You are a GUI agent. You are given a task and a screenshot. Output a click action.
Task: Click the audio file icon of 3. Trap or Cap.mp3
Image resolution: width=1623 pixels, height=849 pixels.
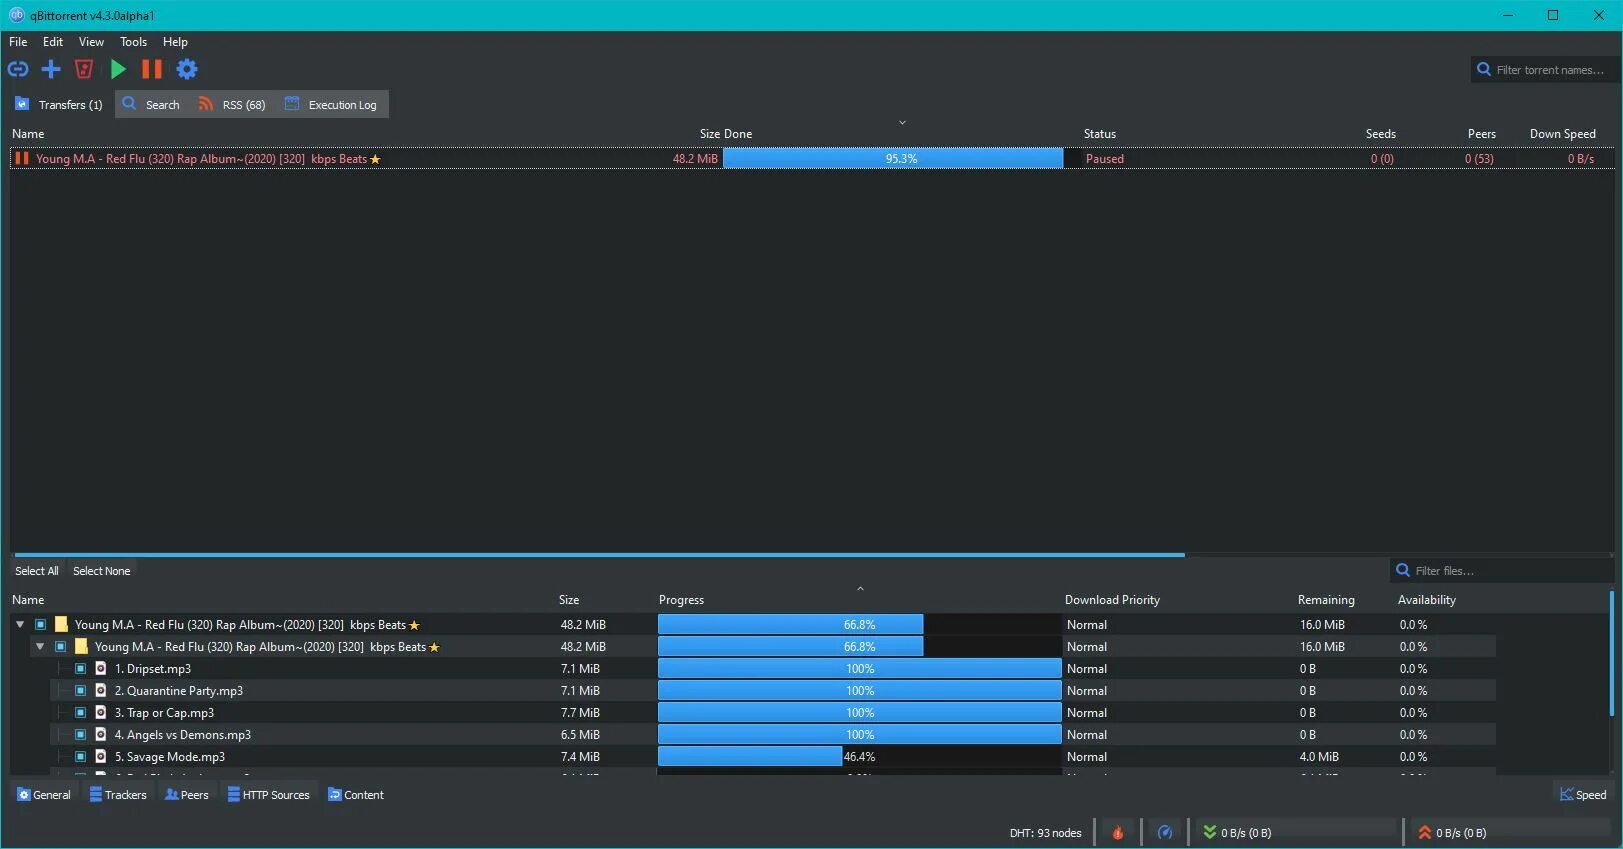pyautogui.click(x=101, y=712)
